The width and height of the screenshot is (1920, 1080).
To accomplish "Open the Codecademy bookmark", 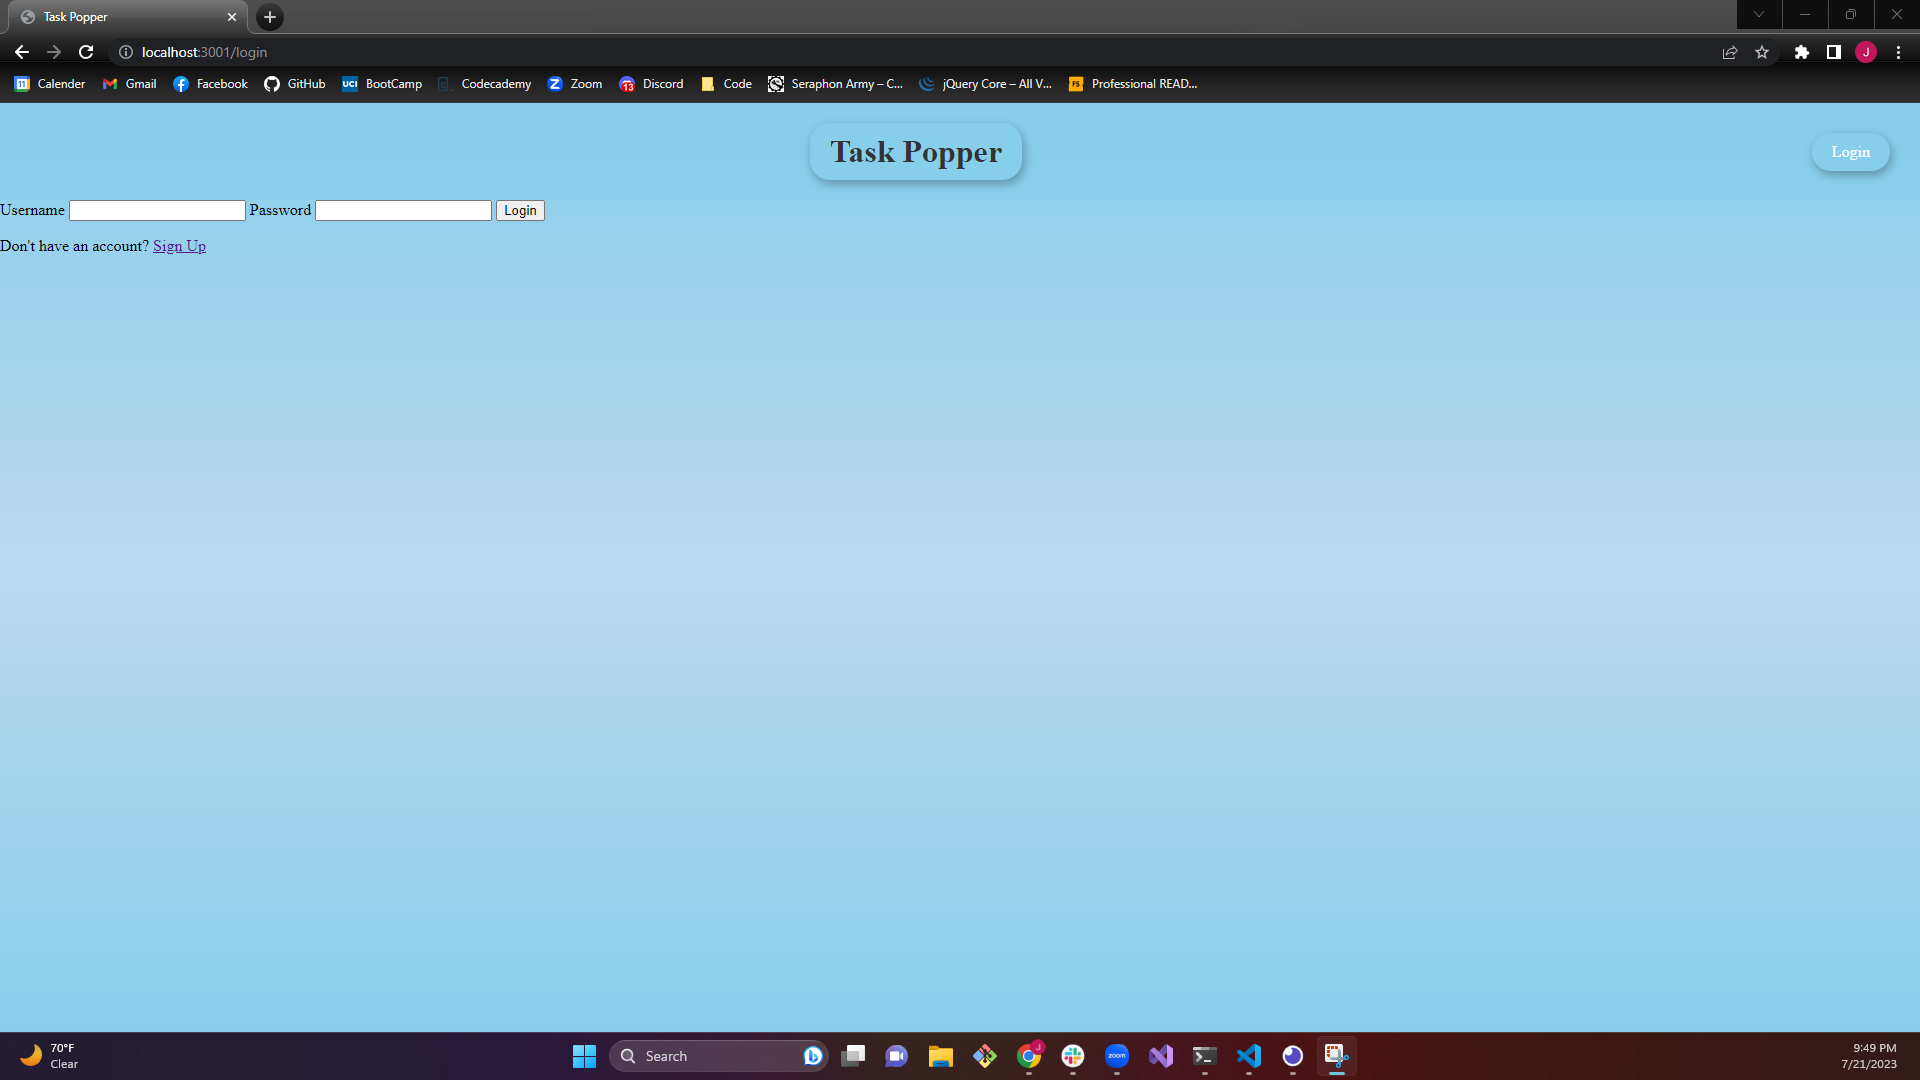I will click(x=485, y=84).
